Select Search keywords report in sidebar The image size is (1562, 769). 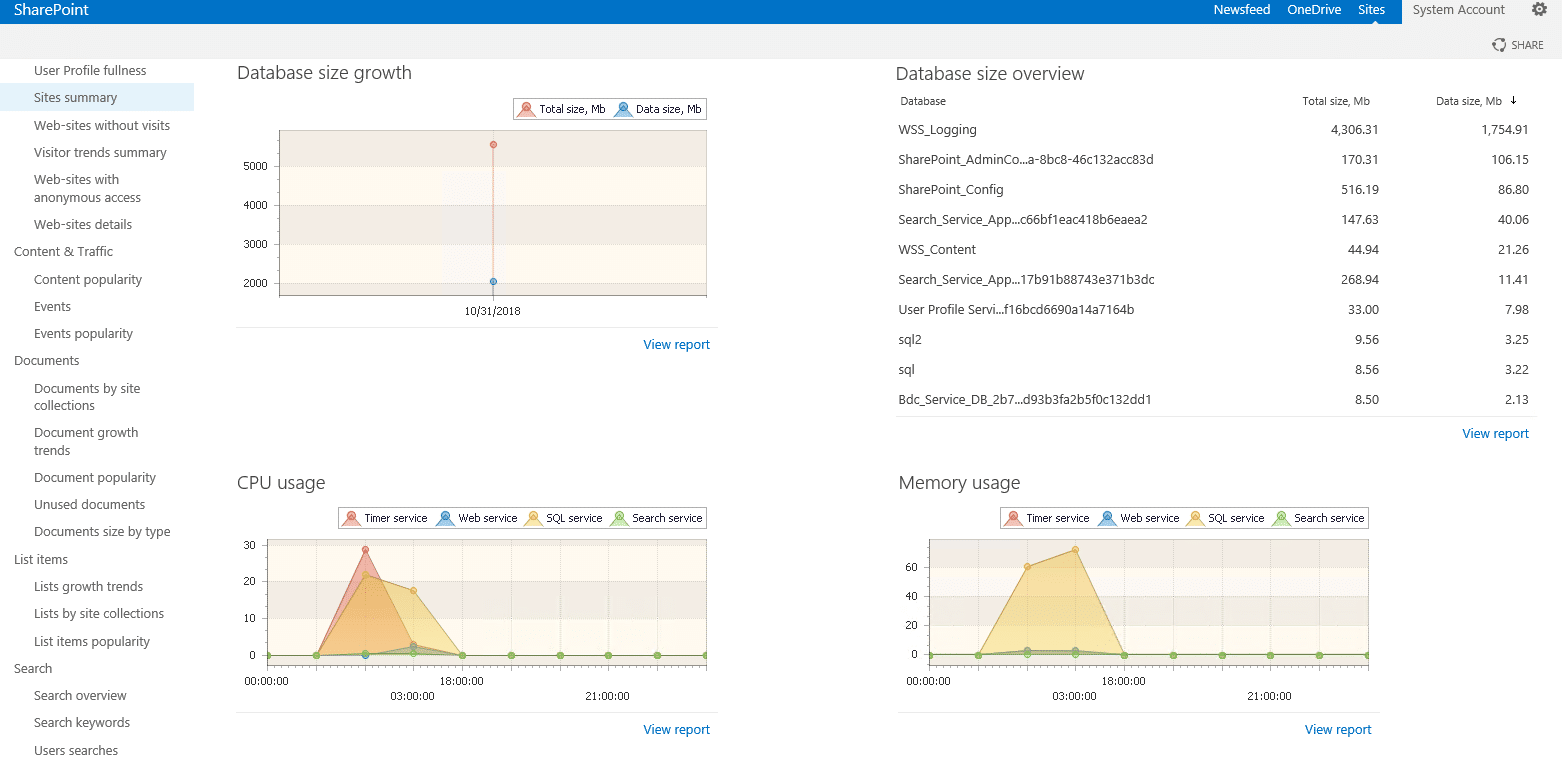[x=82, y=723]
